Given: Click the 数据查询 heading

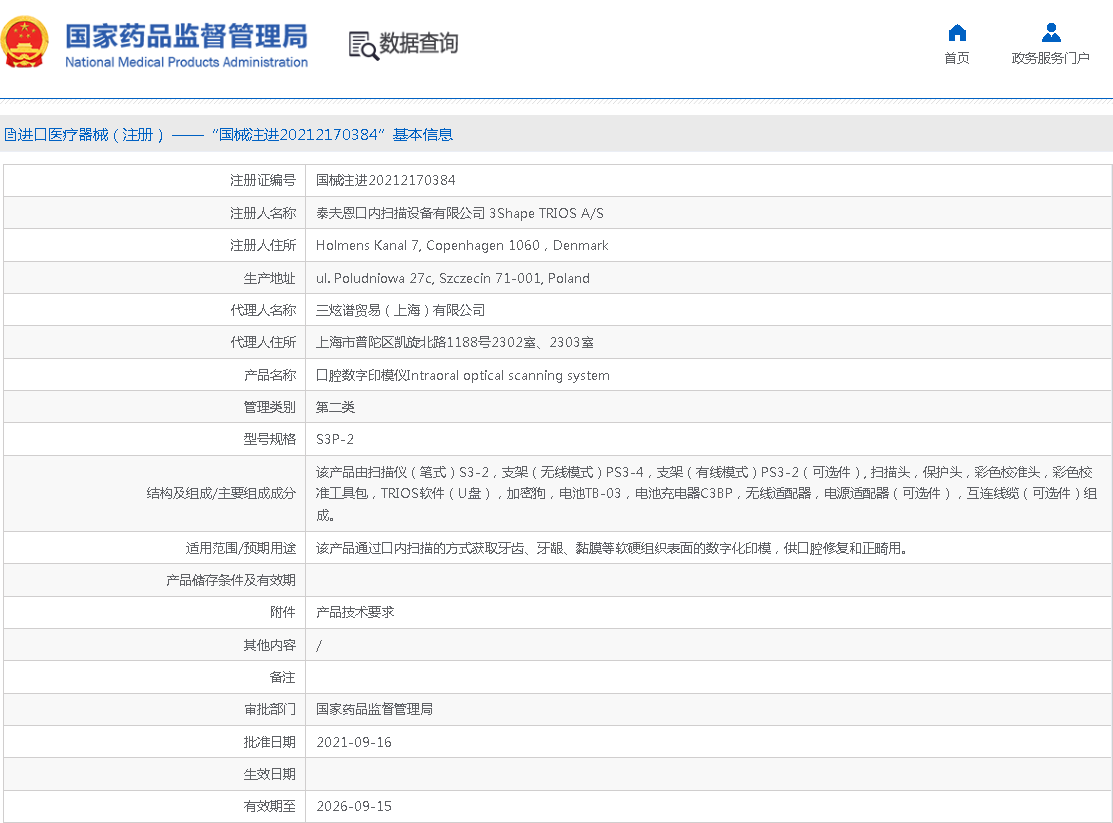Looking at the screenshot, I should pos(419,43).
